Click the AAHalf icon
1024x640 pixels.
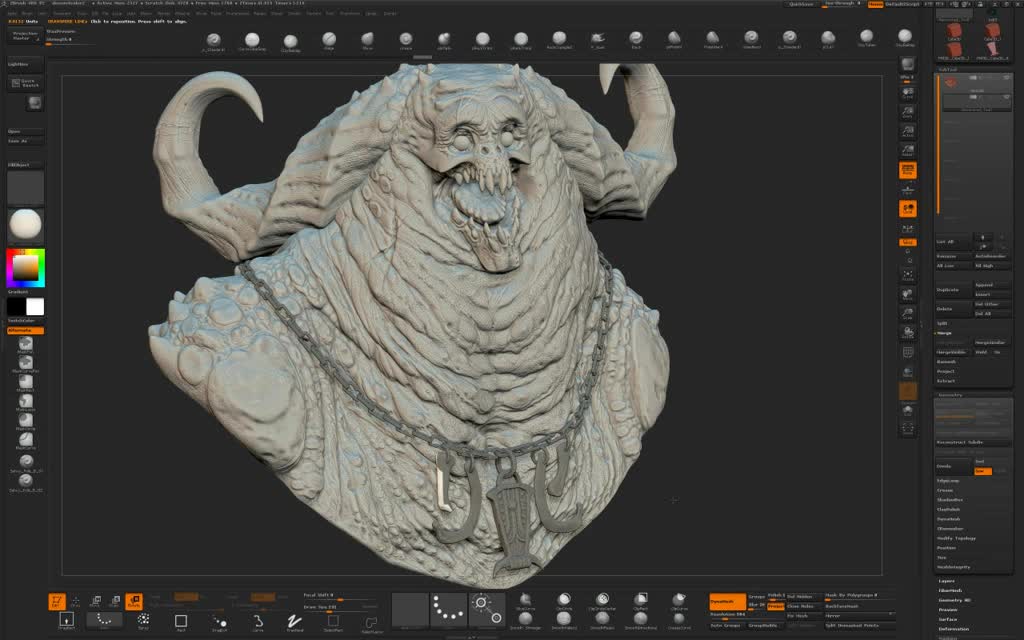[x=908, y=151]
